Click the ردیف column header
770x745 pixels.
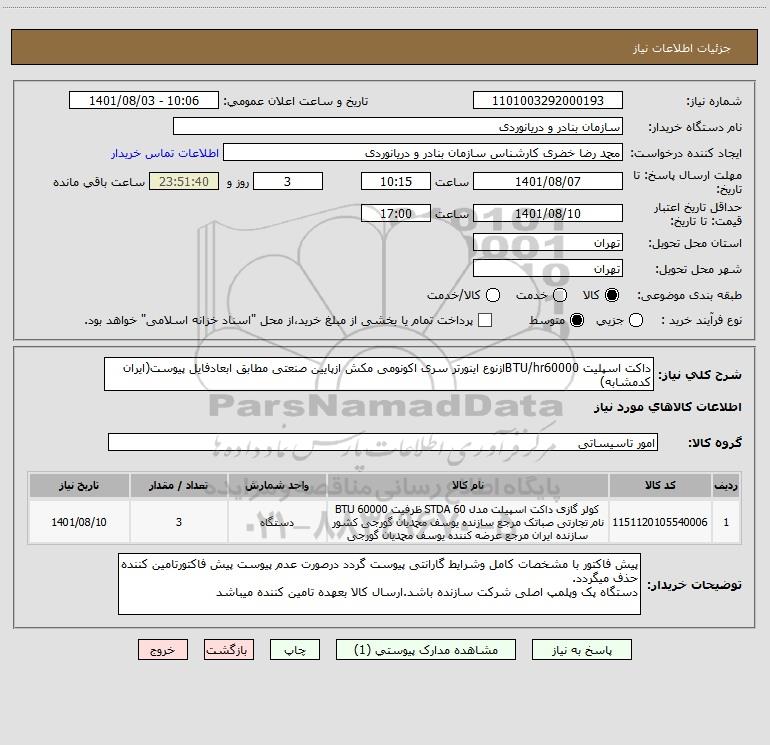click(726, 485)
